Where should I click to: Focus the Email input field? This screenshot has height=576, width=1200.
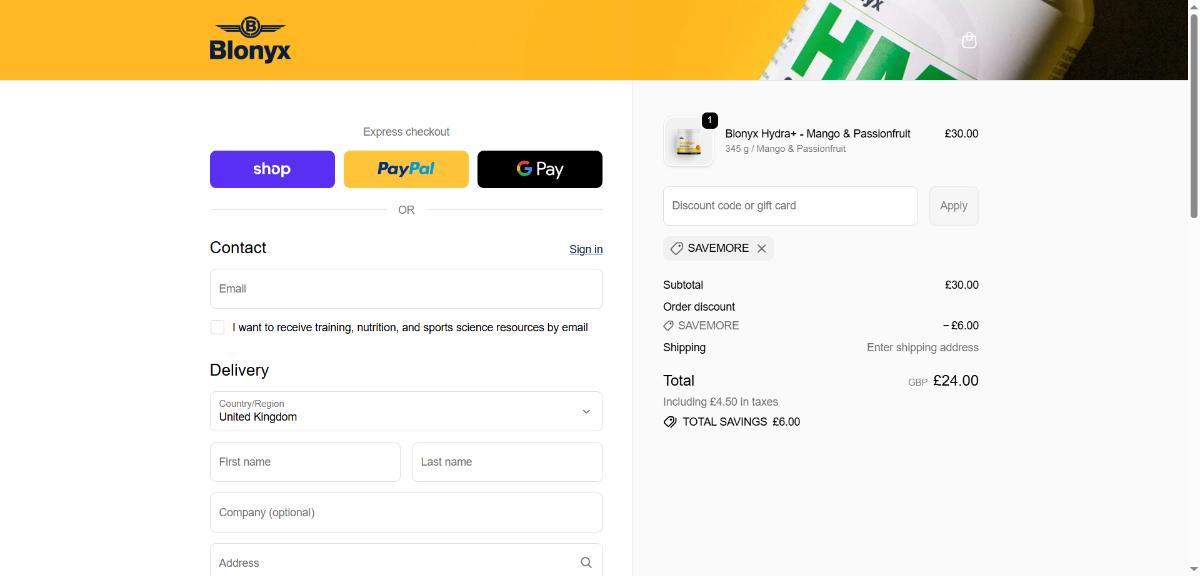(406, 289)
